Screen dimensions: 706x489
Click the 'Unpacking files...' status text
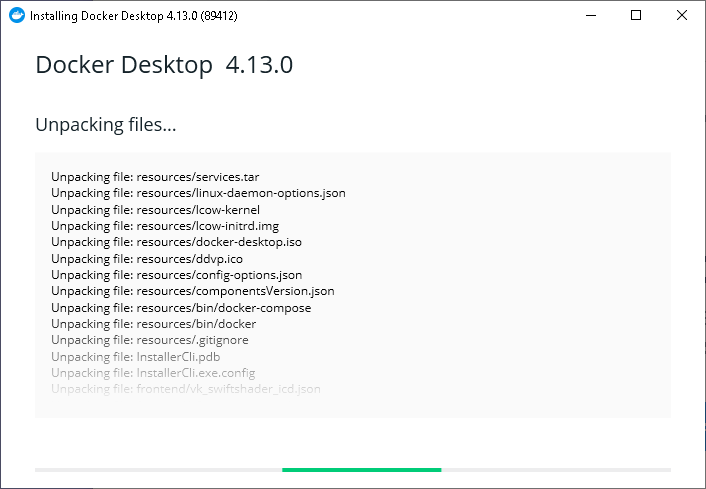(105, 125)
